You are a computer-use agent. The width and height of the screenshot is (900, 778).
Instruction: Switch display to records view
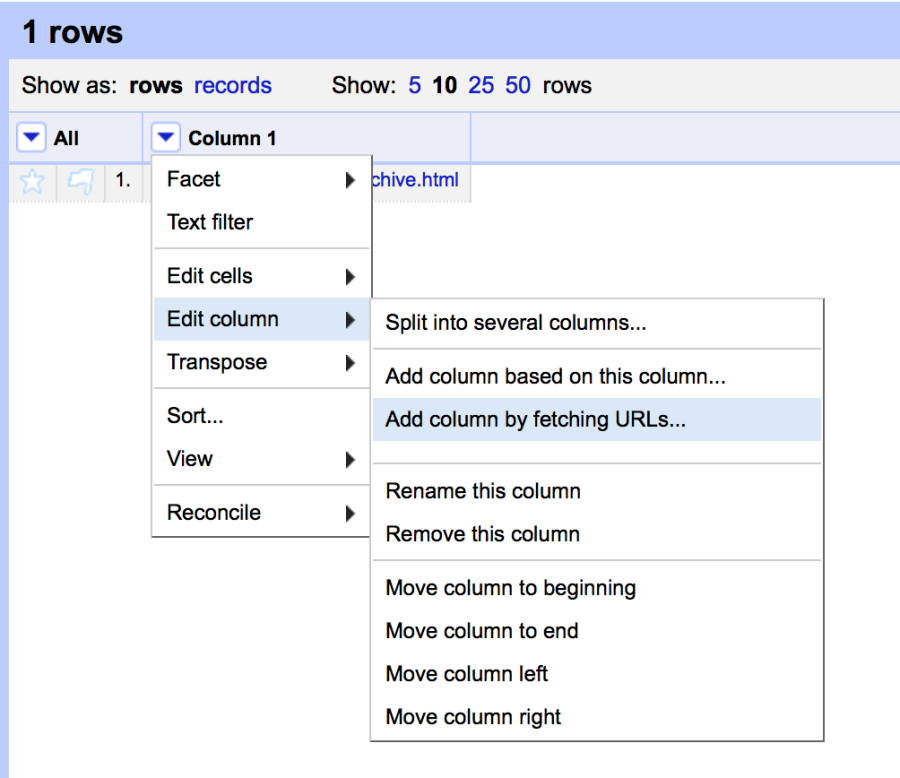[232, 86]
